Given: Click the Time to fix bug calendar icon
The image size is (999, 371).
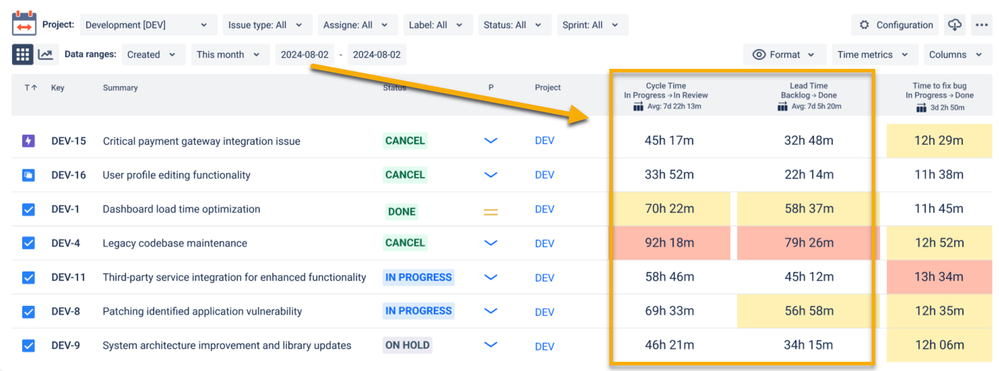Looking at the screenshot, I should click(x=921, y=108).
